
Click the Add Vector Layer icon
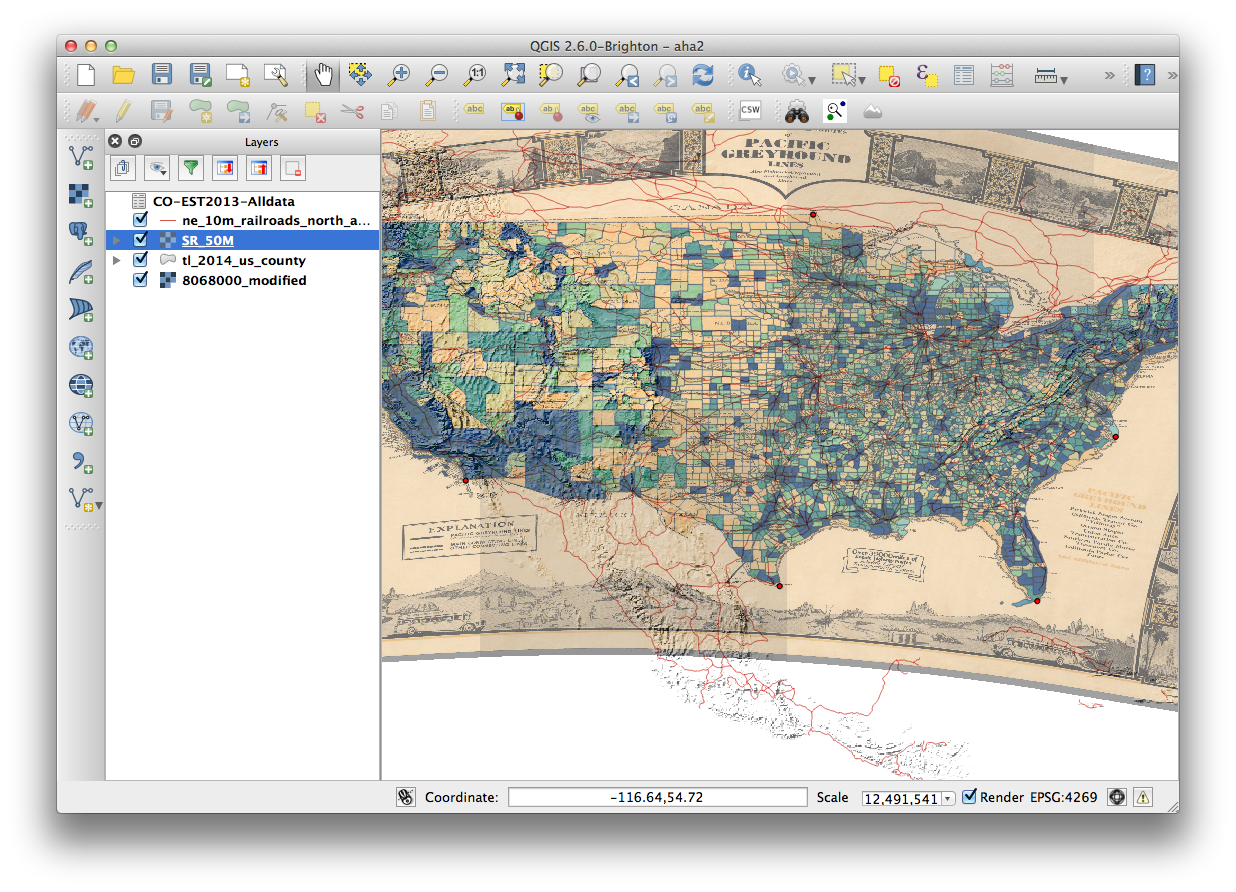81,157
